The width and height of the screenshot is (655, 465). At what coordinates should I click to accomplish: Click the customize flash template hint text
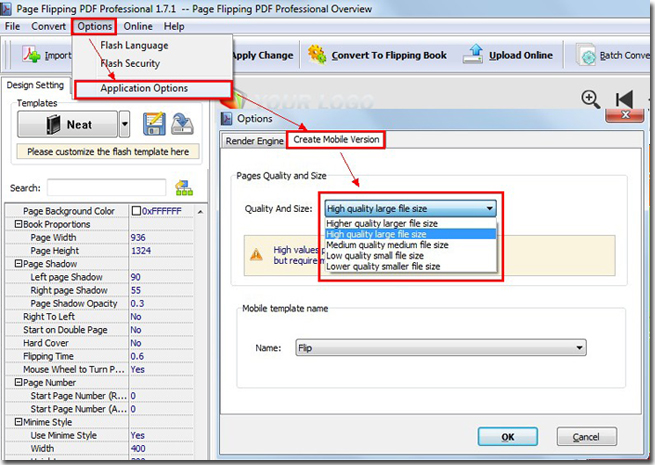(x=108, y=152)
